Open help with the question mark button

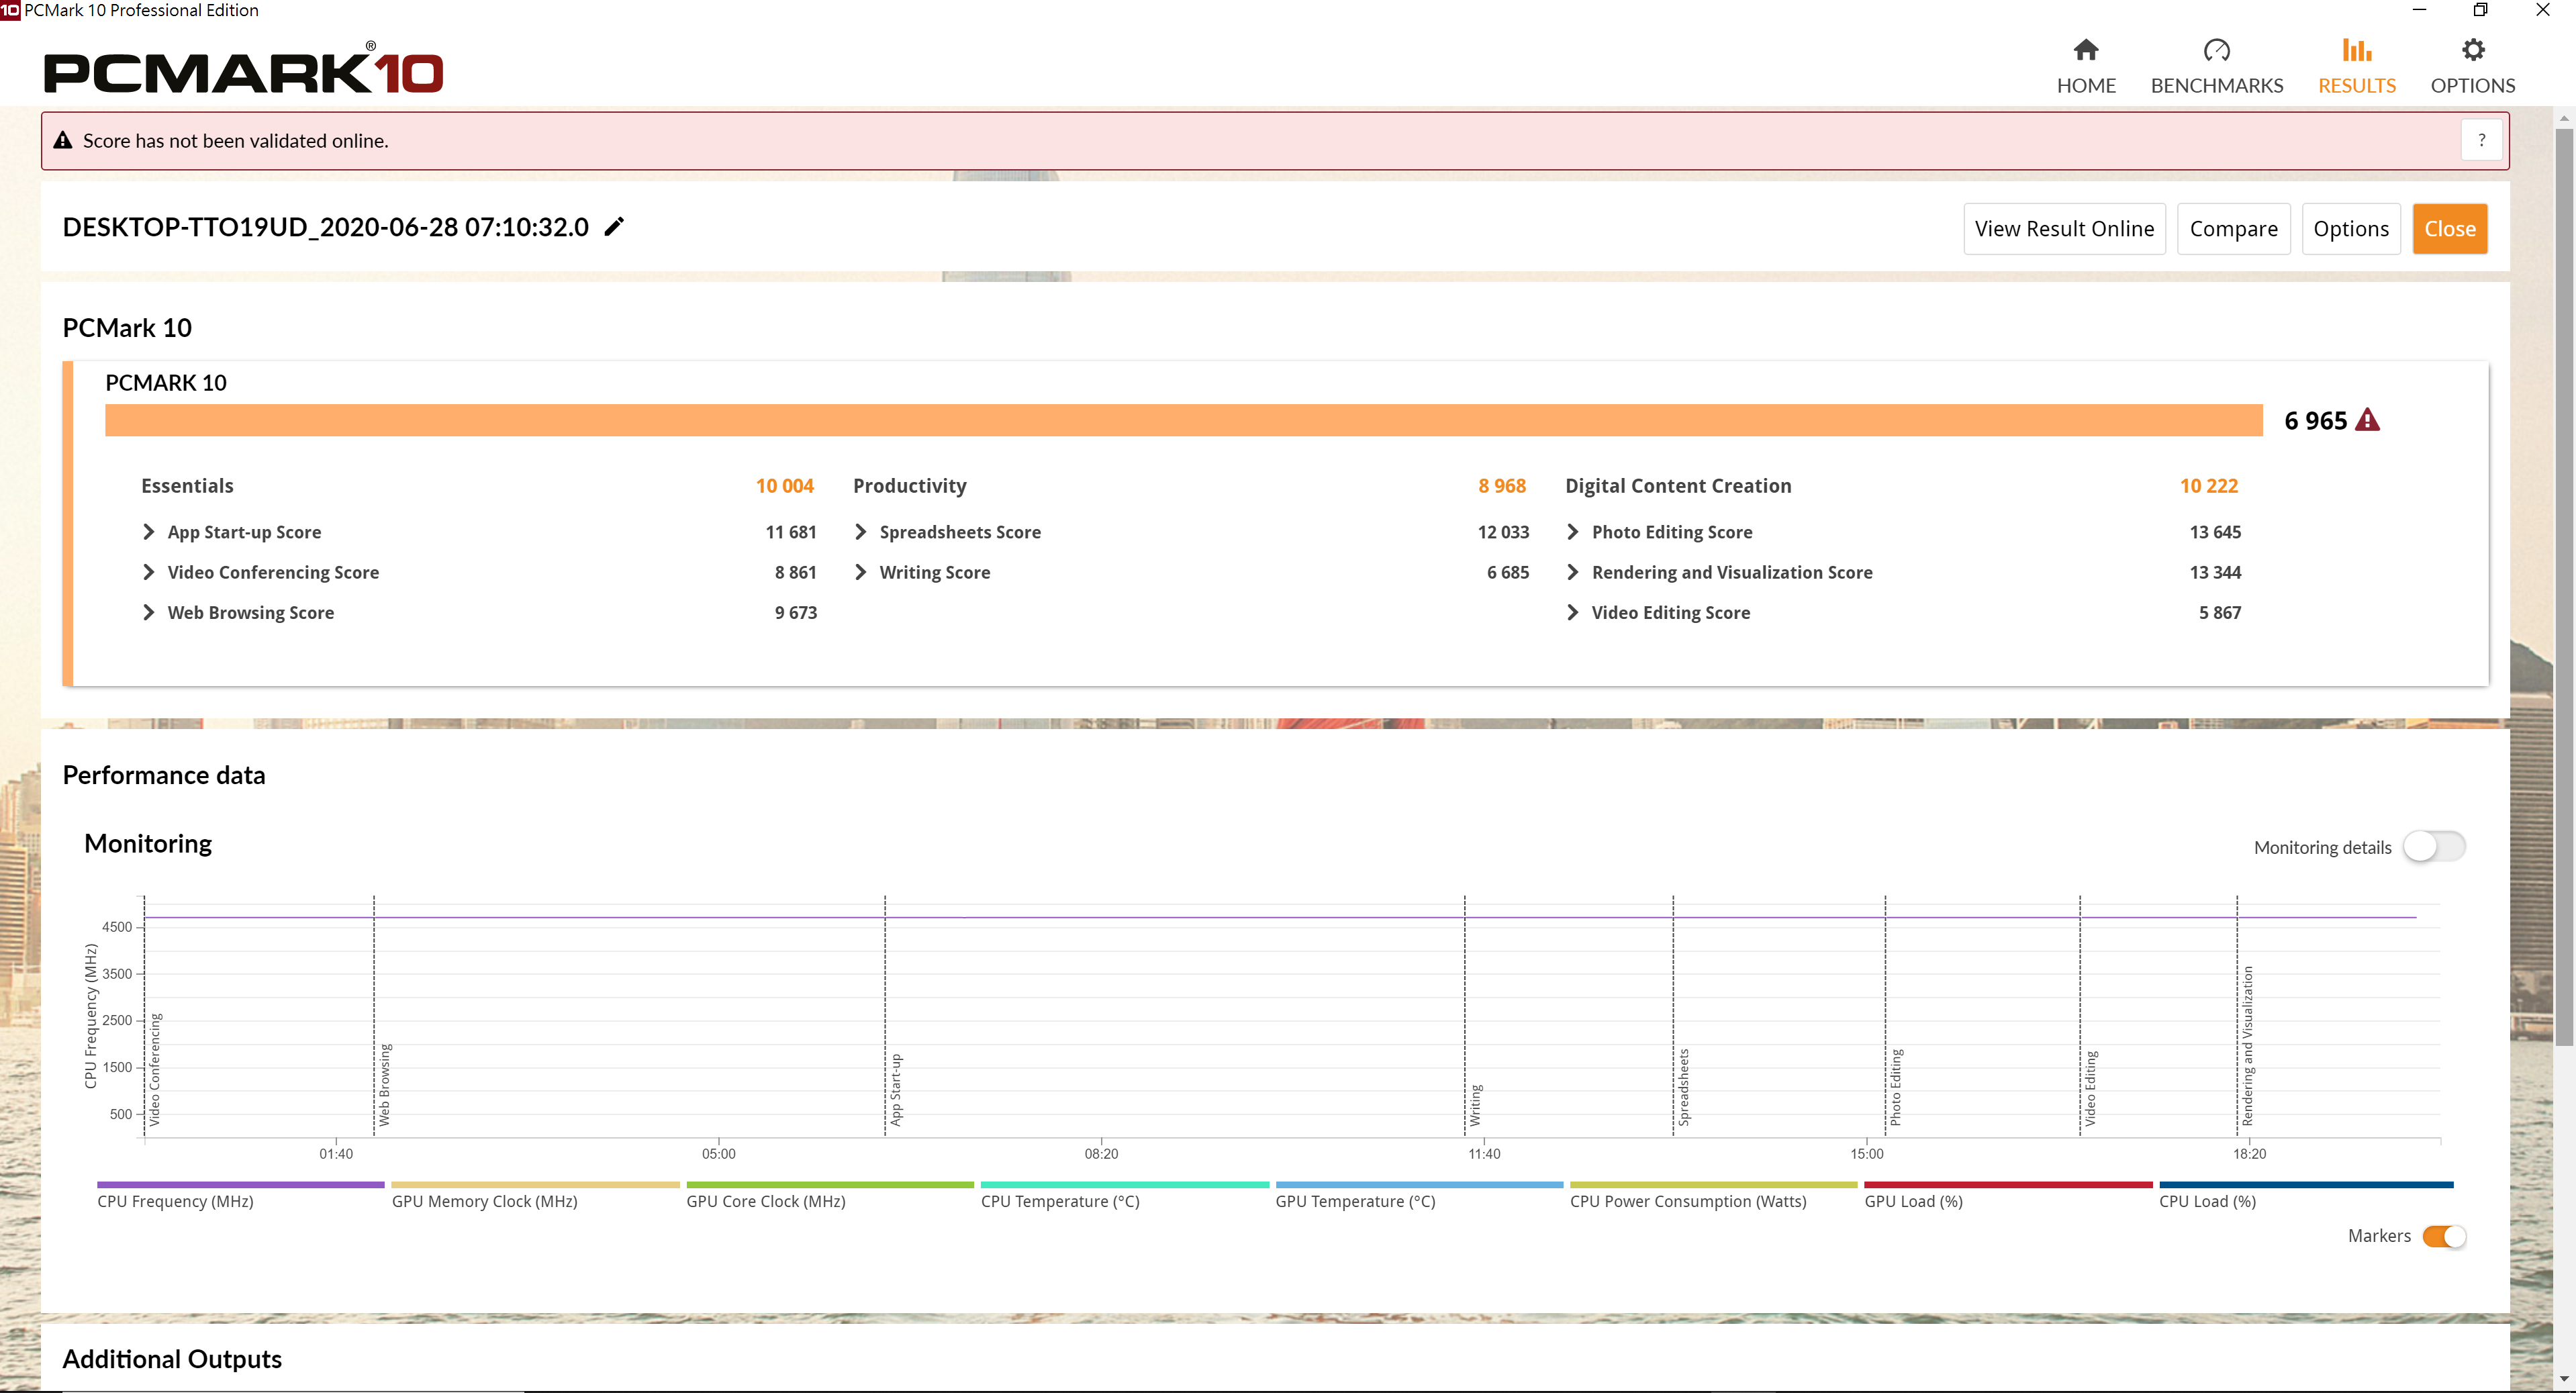coord(2481,141)
